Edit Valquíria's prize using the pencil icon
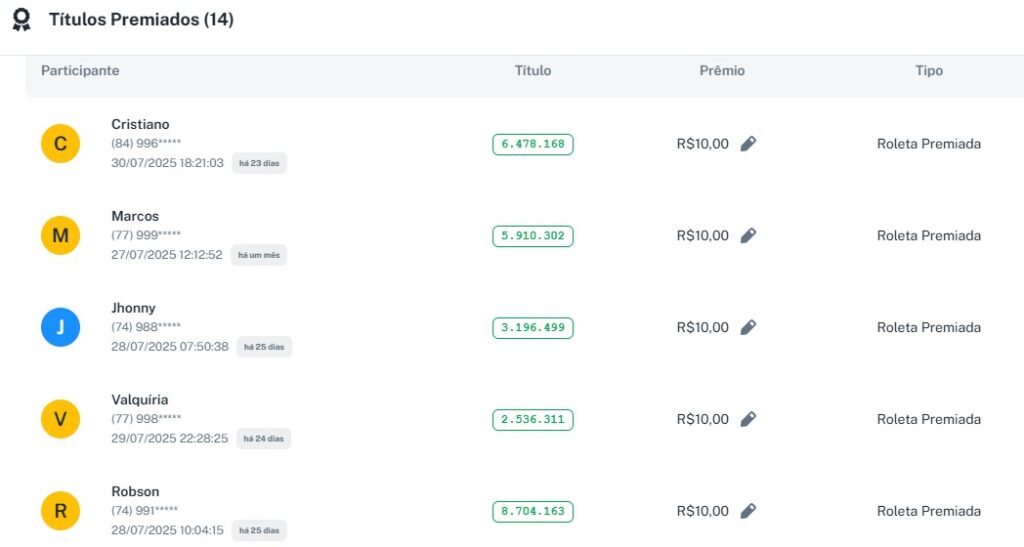 748,420
